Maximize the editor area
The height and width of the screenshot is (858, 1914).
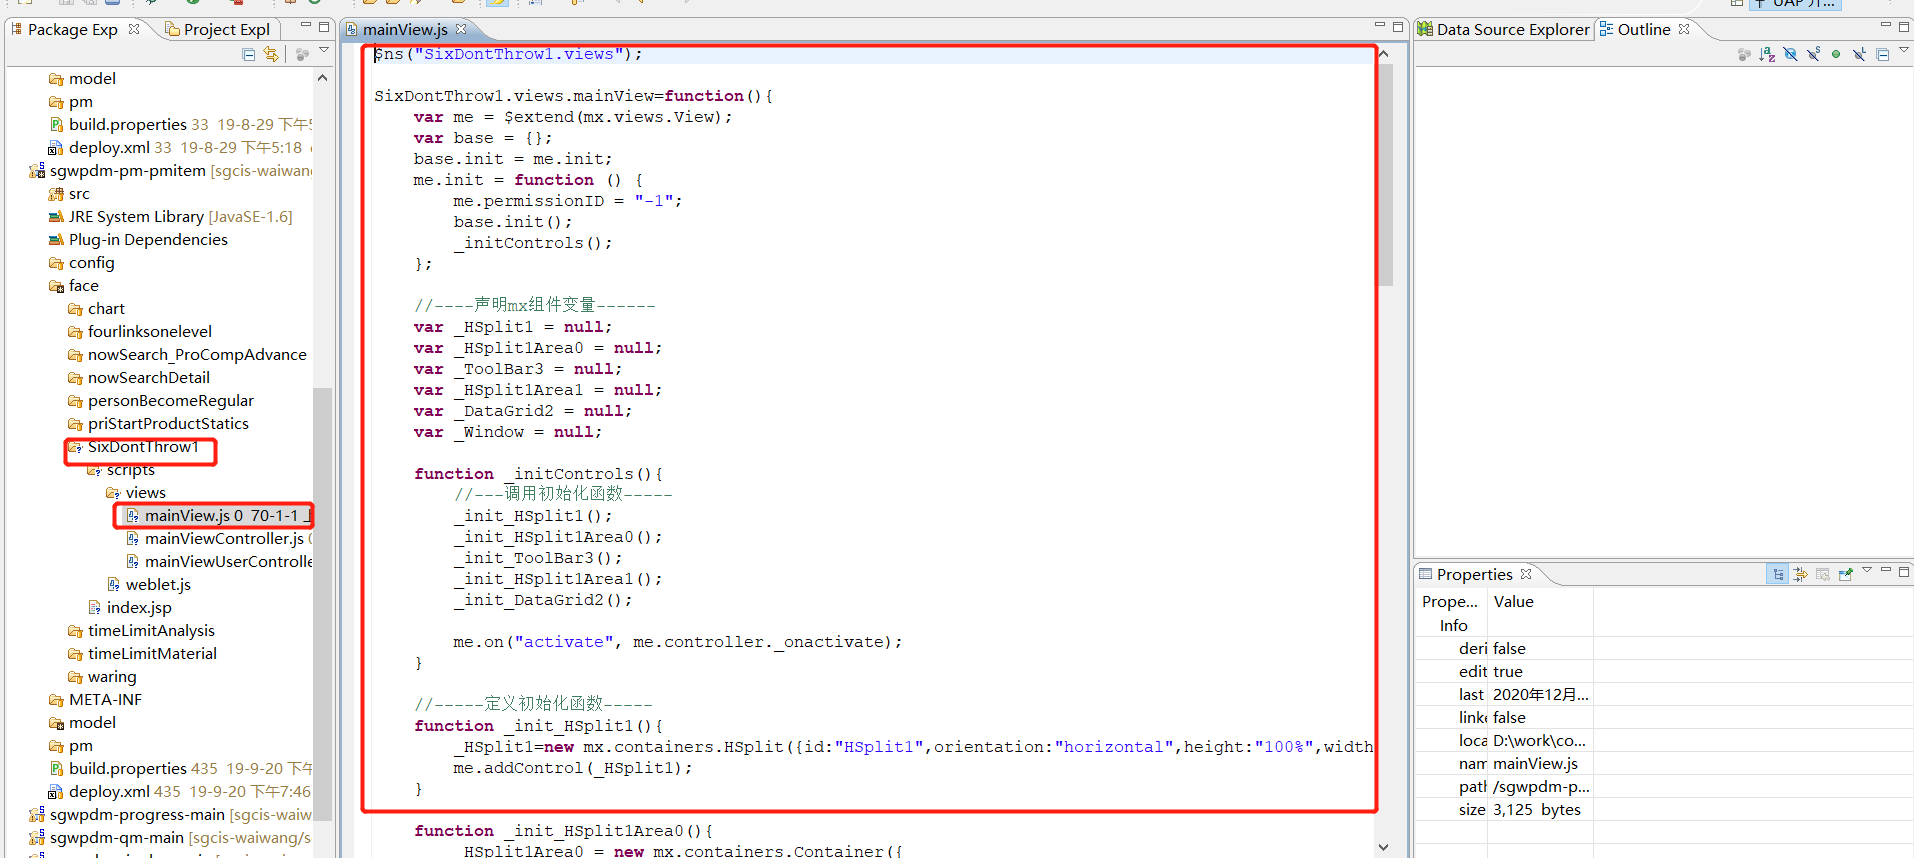(1398, 26)
